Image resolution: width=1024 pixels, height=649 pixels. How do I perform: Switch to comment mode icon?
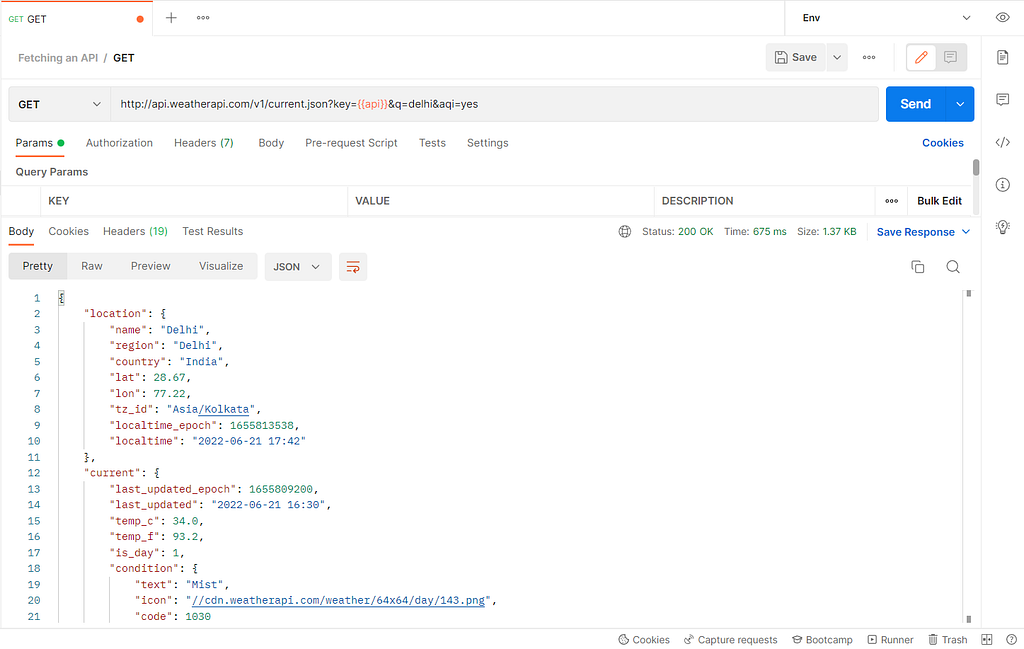tap(951, 57)
